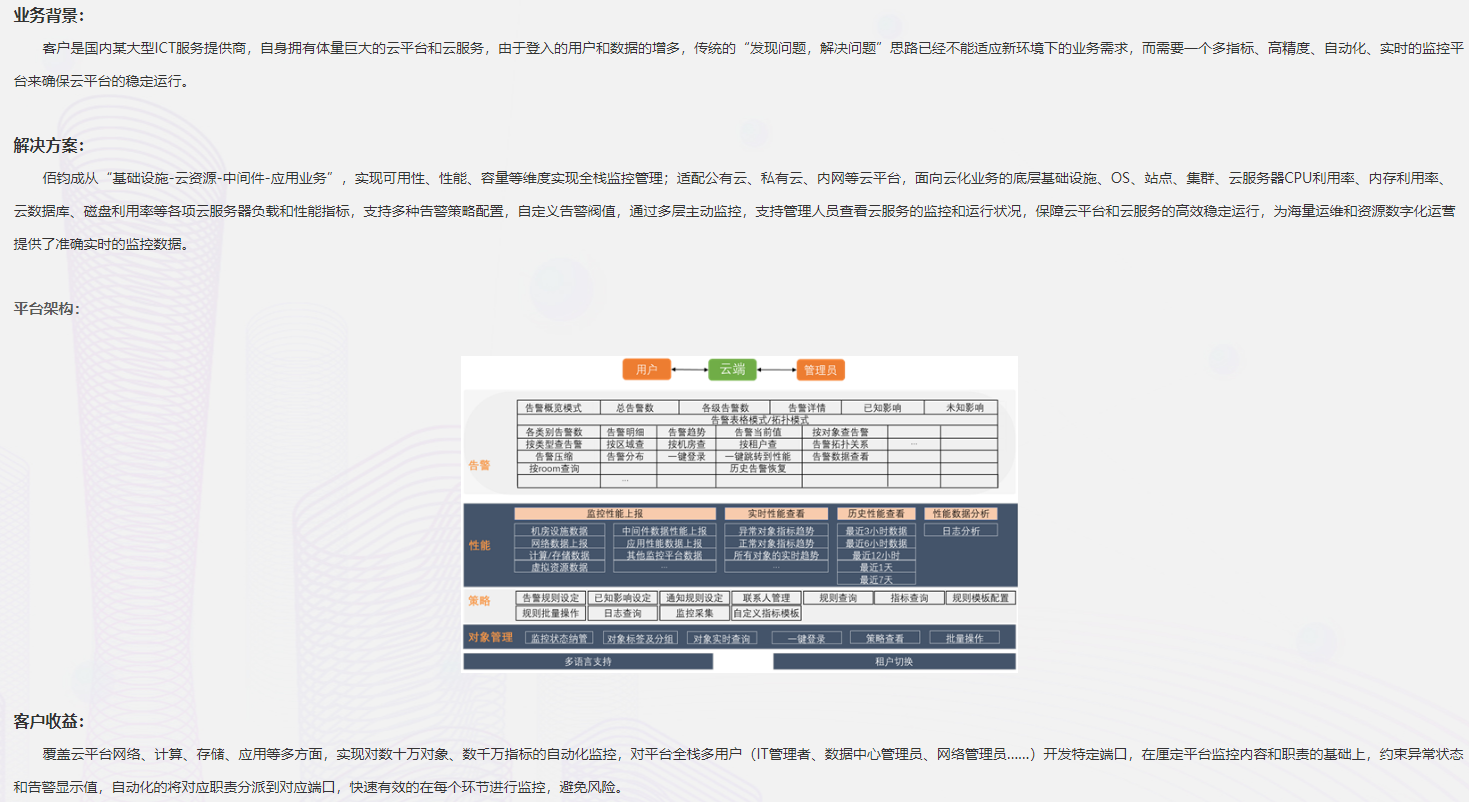1469x802 pixels.
Task: Click the 业务背景 section heading
Action: [49, 15]
